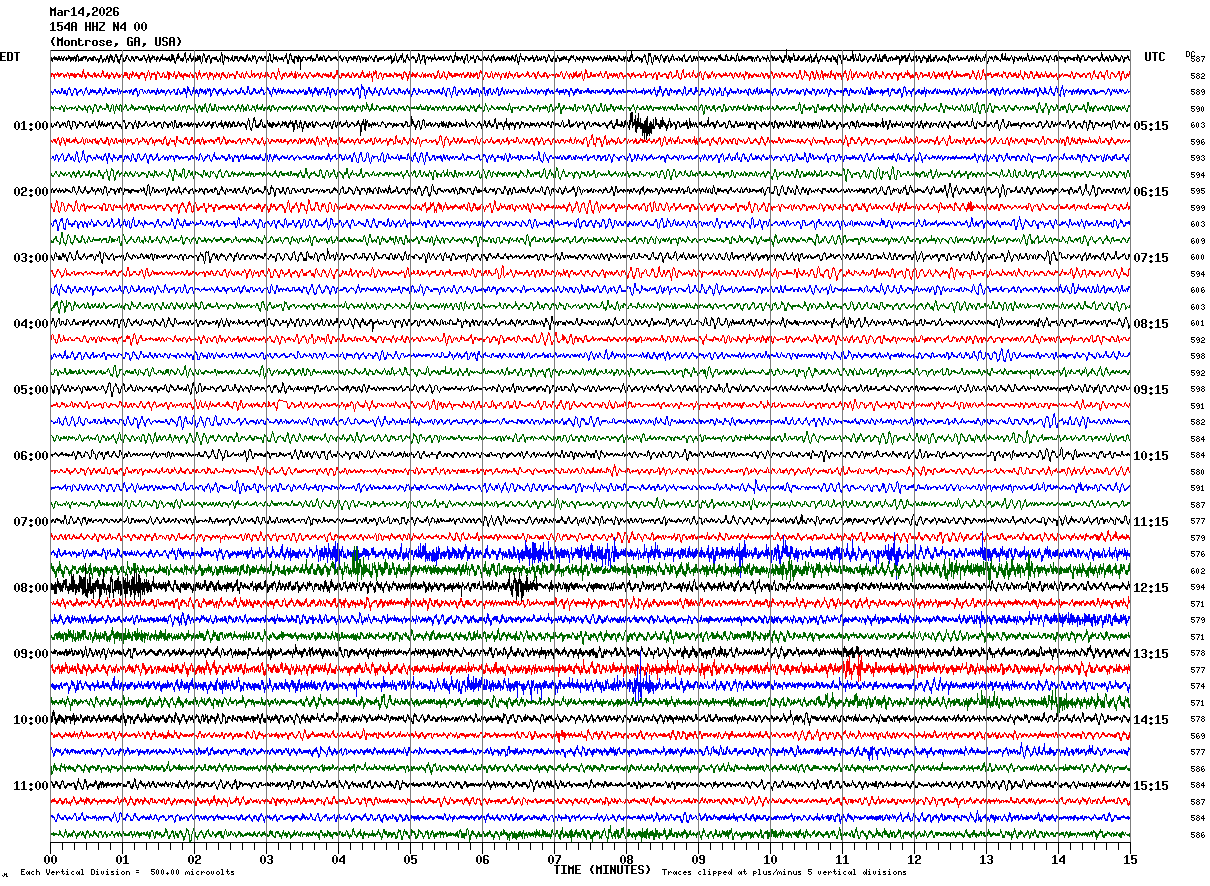Click the '09' minute axis tick label

coord(698,859)
